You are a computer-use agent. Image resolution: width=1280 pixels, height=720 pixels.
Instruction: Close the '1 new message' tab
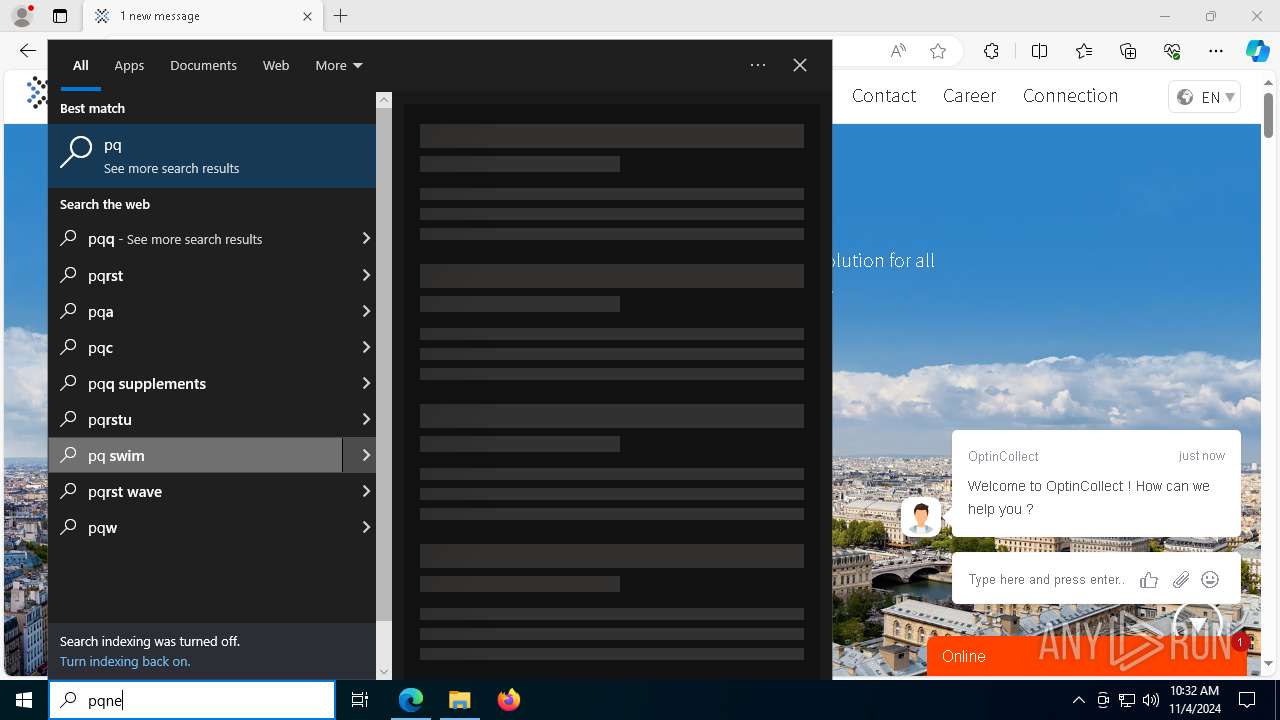tap(307, 16)
